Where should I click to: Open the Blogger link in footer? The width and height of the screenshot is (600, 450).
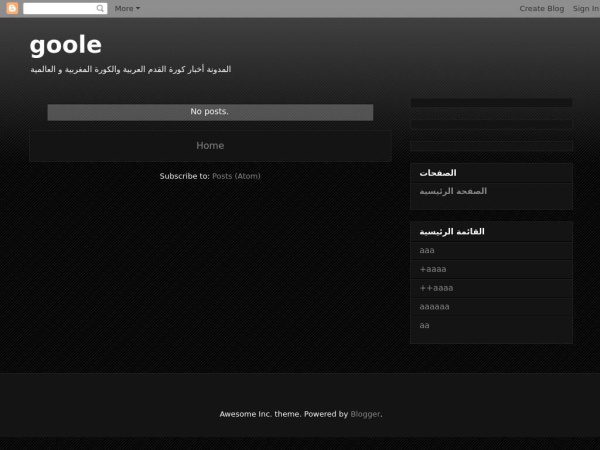coord(365,414)
